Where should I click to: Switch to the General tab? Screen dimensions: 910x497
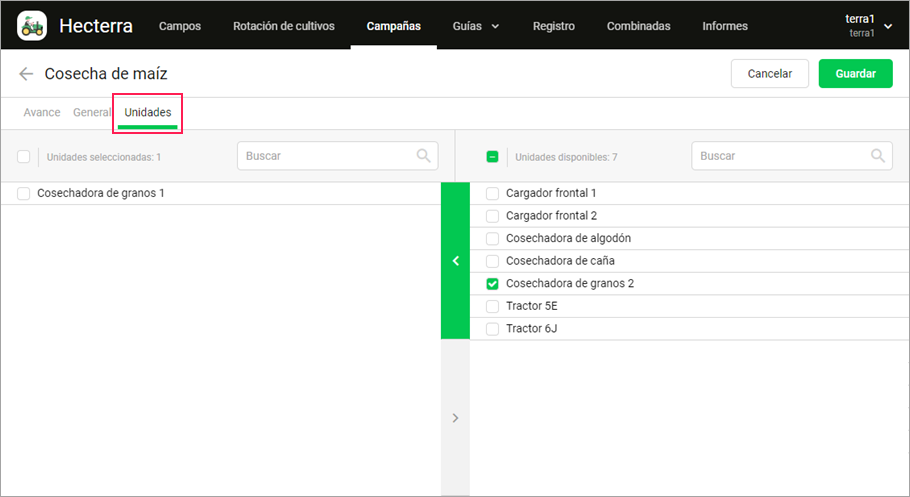[91, 112]
